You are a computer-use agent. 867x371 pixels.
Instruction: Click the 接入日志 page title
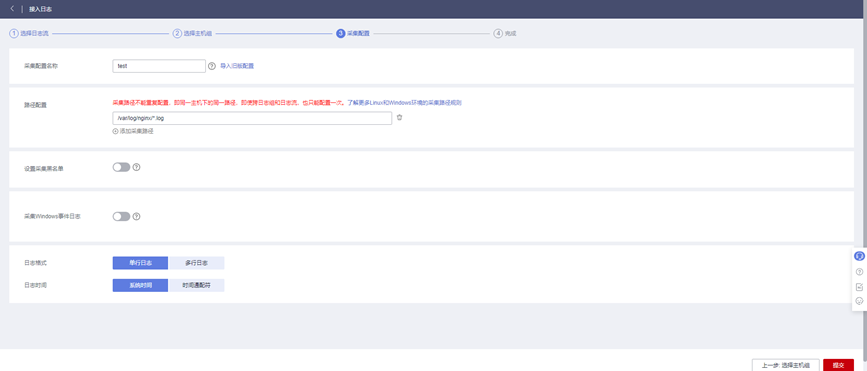41,9
